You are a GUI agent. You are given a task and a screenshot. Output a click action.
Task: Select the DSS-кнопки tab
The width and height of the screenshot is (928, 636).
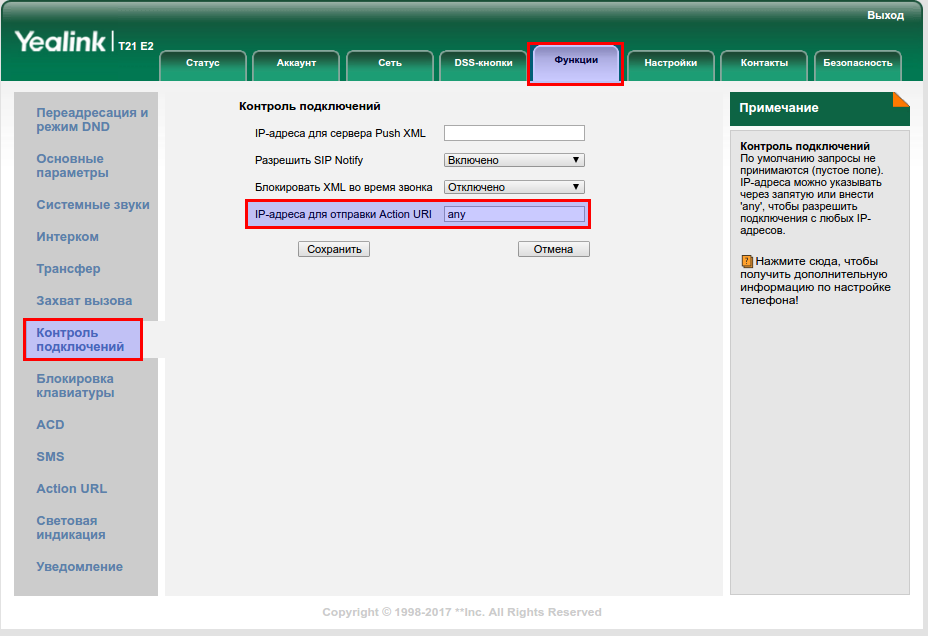(484, 63)
